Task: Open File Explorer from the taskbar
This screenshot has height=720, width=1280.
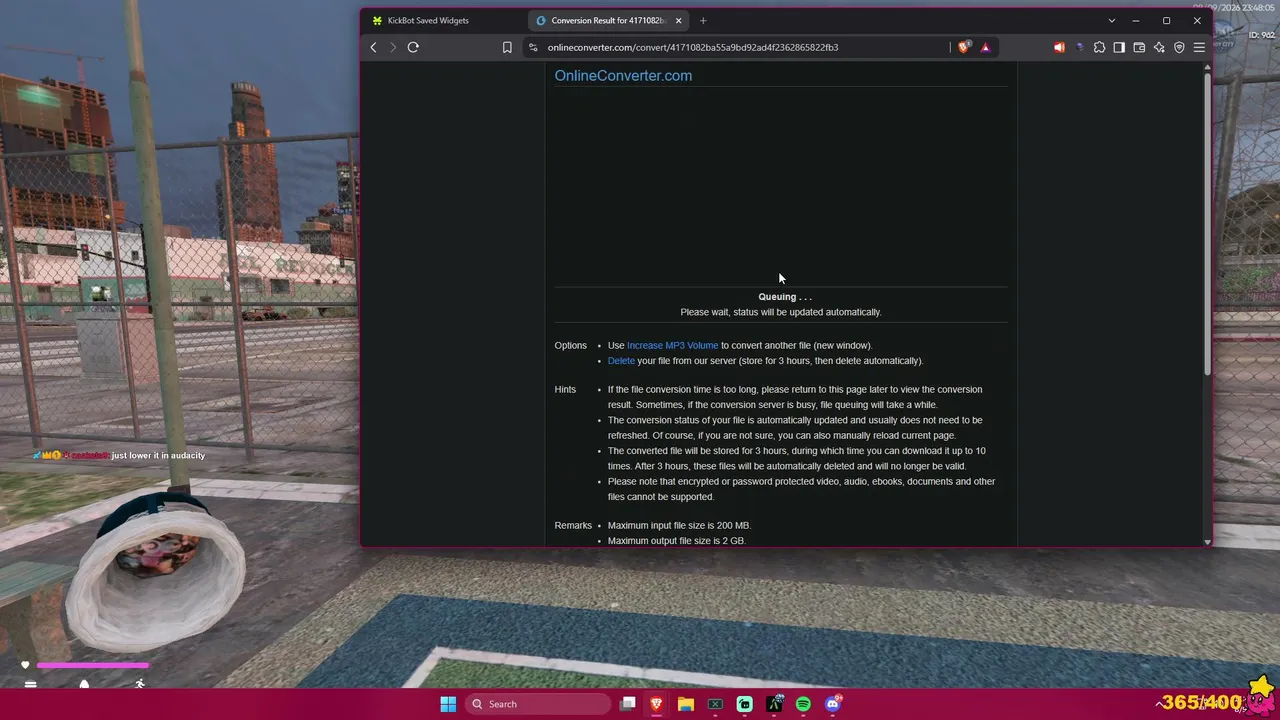Action: coord(686,704)
